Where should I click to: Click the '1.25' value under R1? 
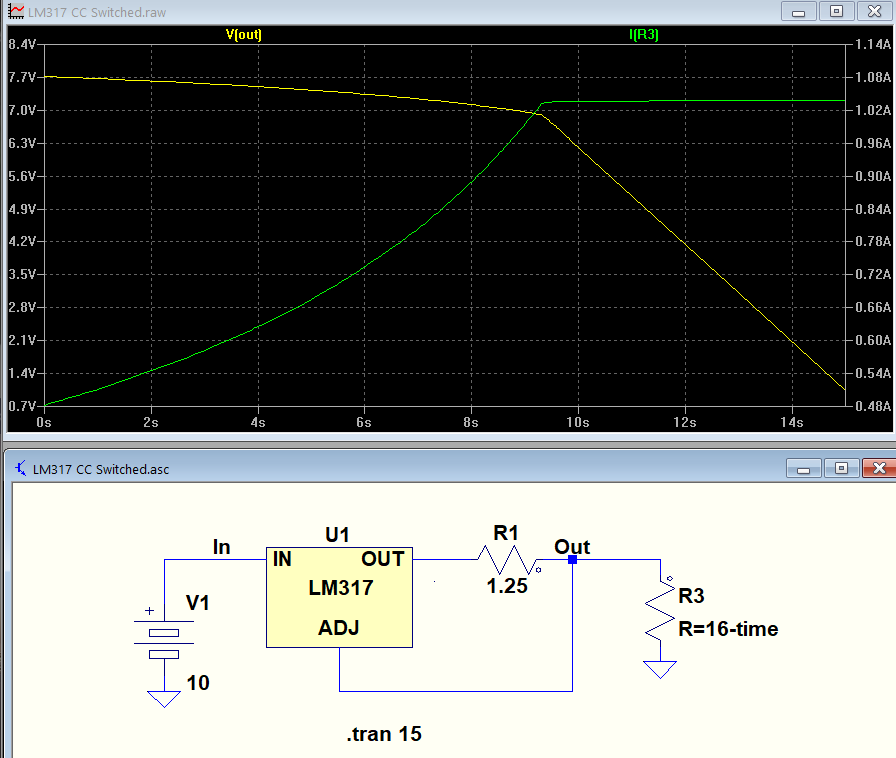click(507, 586)
